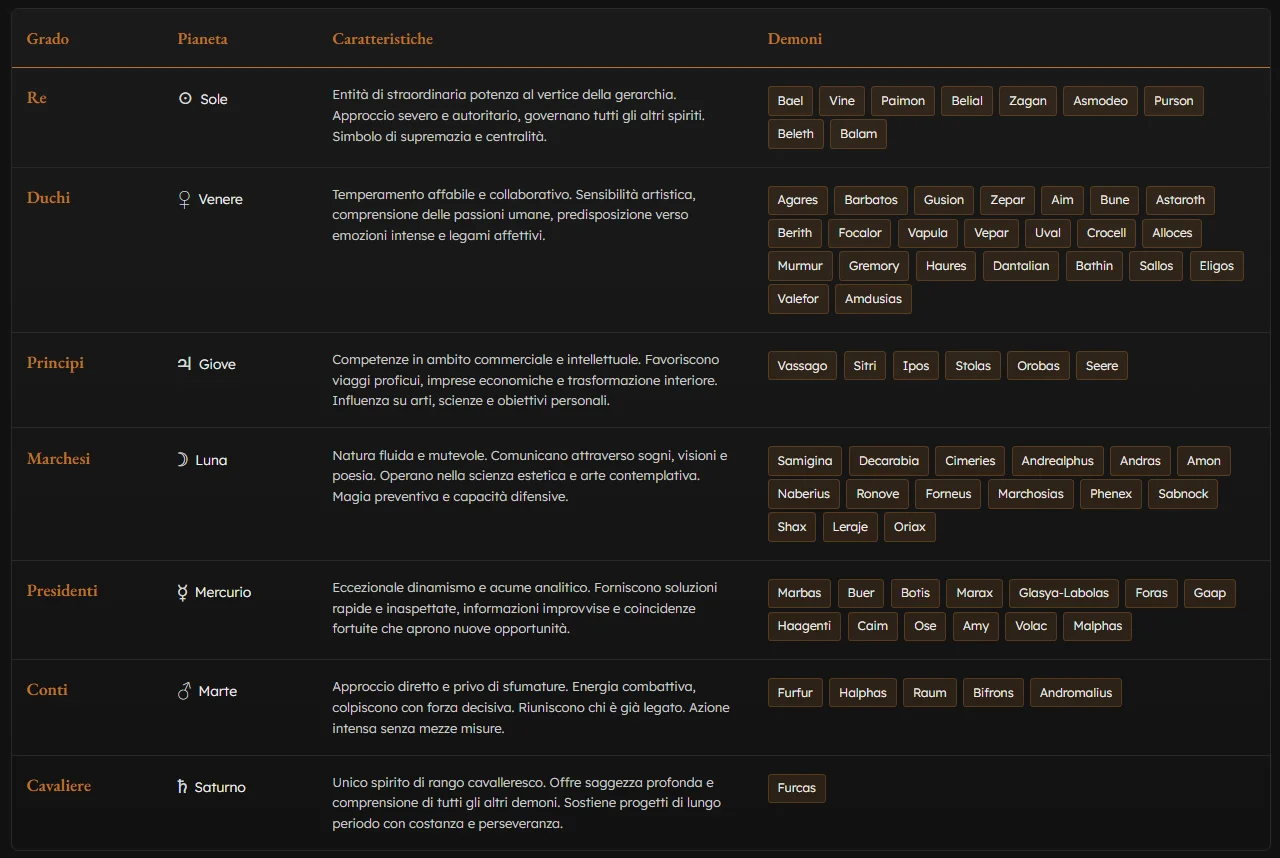Click the Saturno planet symbol
The image size is (1280, 858).
pos(182,787)
